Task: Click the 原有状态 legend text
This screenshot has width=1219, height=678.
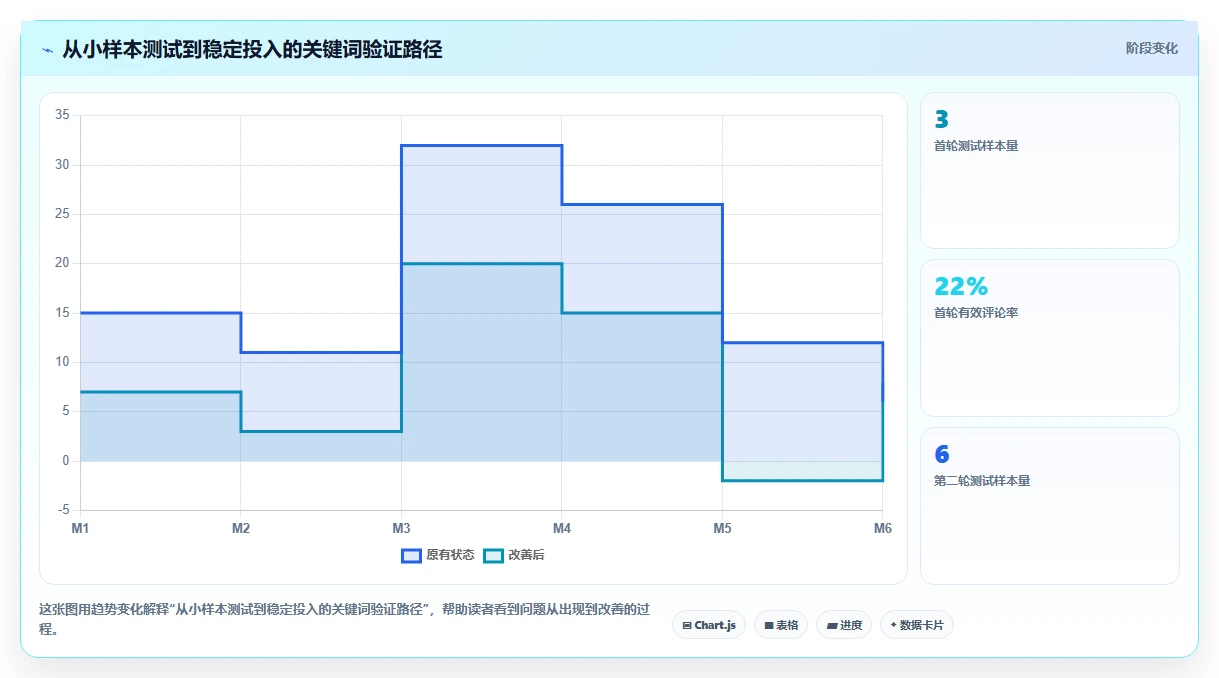Action: point(450,555)
